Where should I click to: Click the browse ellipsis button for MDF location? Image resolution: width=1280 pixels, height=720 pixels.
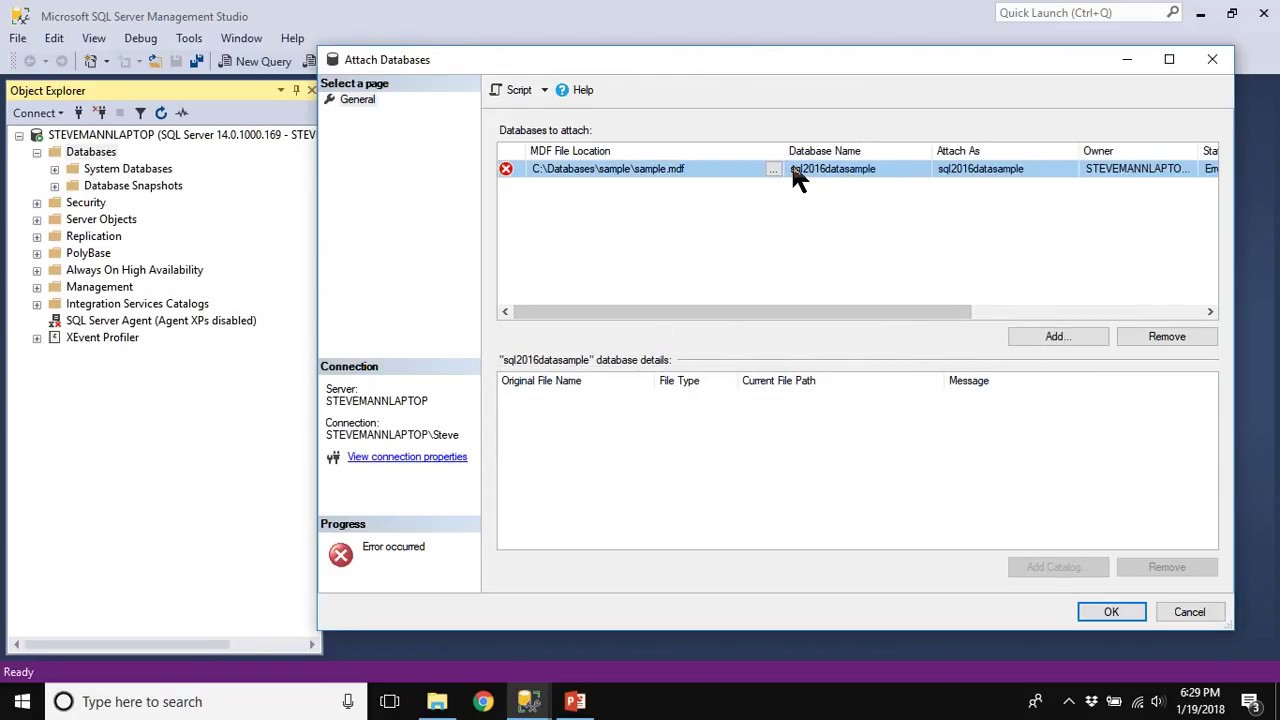coord(773,169)
